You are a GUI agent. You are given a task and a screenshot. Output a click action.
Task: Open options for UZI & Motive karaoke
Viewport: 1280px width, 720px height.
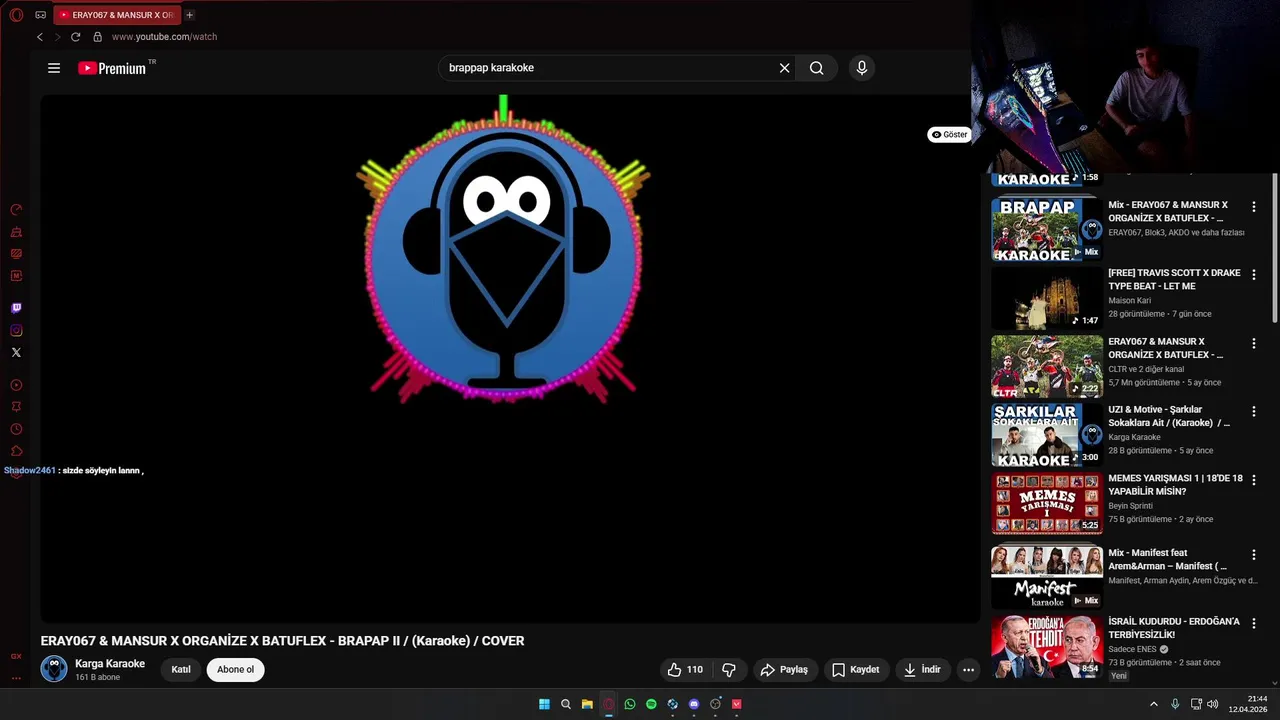(1254, 411)
